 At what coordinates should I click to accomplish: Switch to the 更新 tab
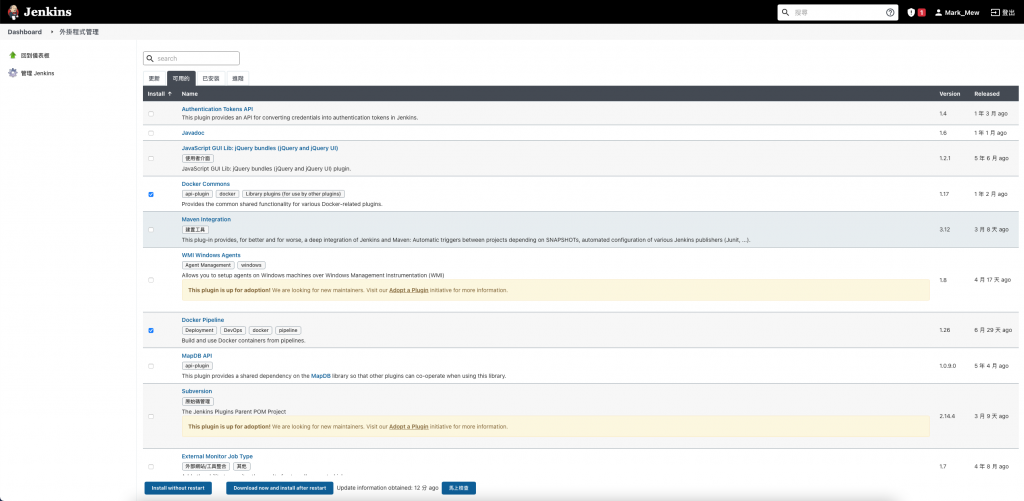154,78
